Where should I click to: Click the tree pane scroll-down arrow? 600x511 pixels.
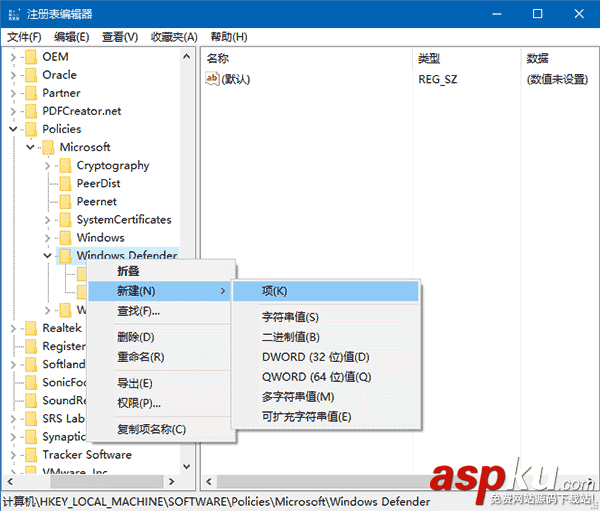click(186, 466)
